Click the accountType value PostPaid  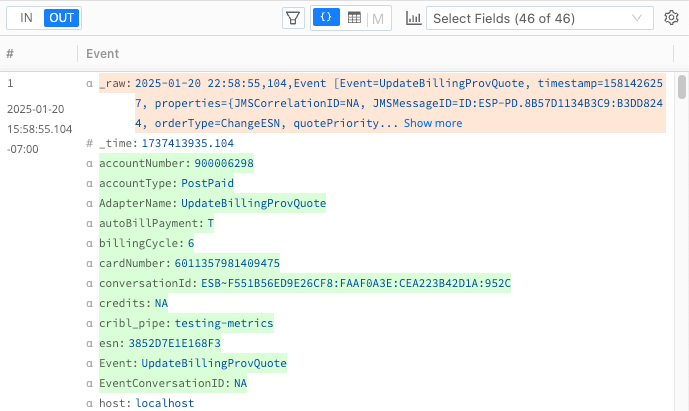point(207,183)
